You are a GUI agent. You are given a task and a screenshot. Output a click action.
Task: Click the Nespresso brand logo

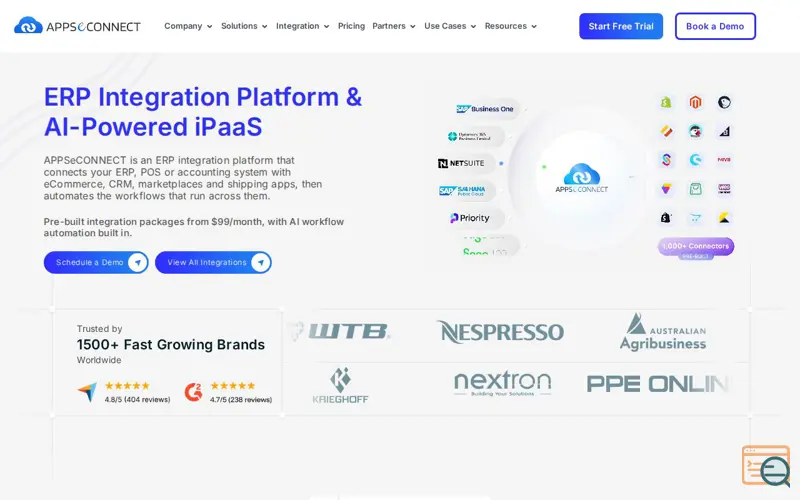500,332
